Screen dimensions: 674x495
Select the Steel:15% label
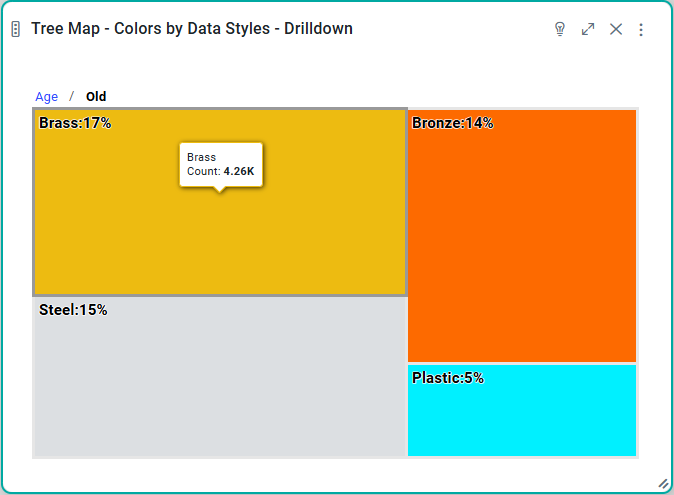pyautogui.click(x=73, y=310)
